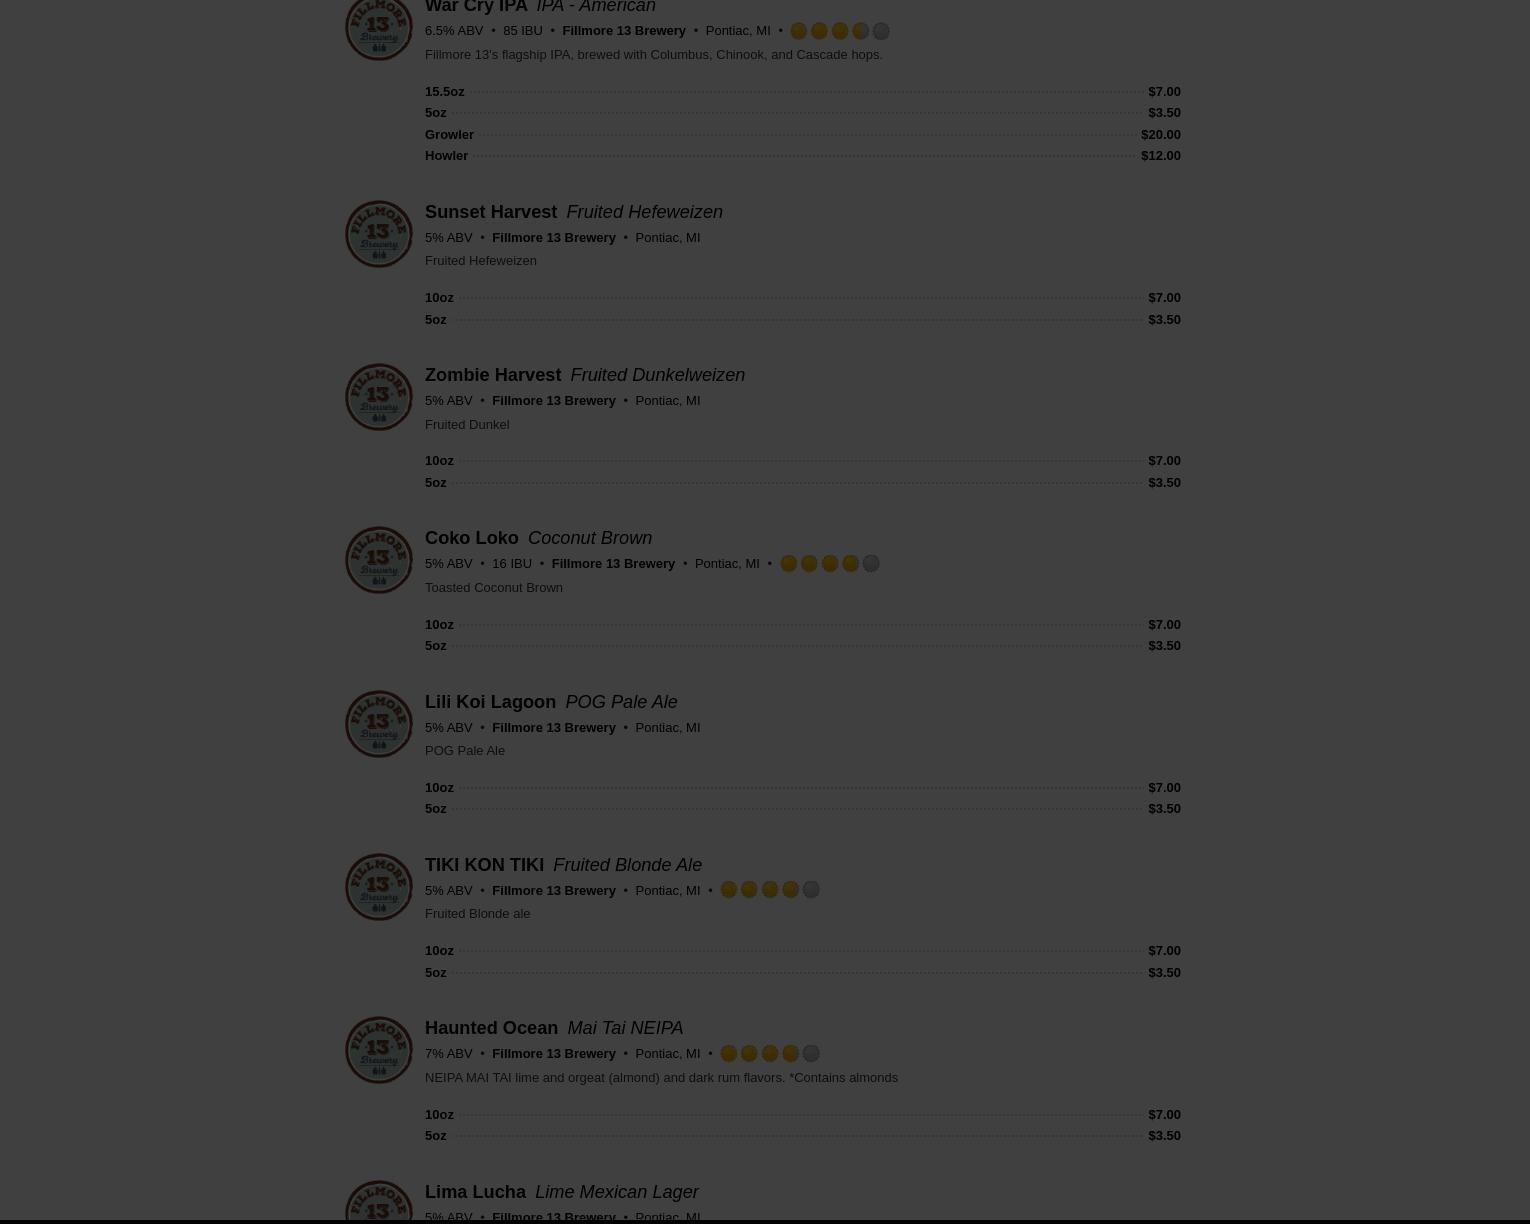Image resolution: width=1530 pixels, height=1224 pixels.
Task: Open the Lili Koi Lagoon beer title
Action: pyautogui.click(x=490, y=702)
